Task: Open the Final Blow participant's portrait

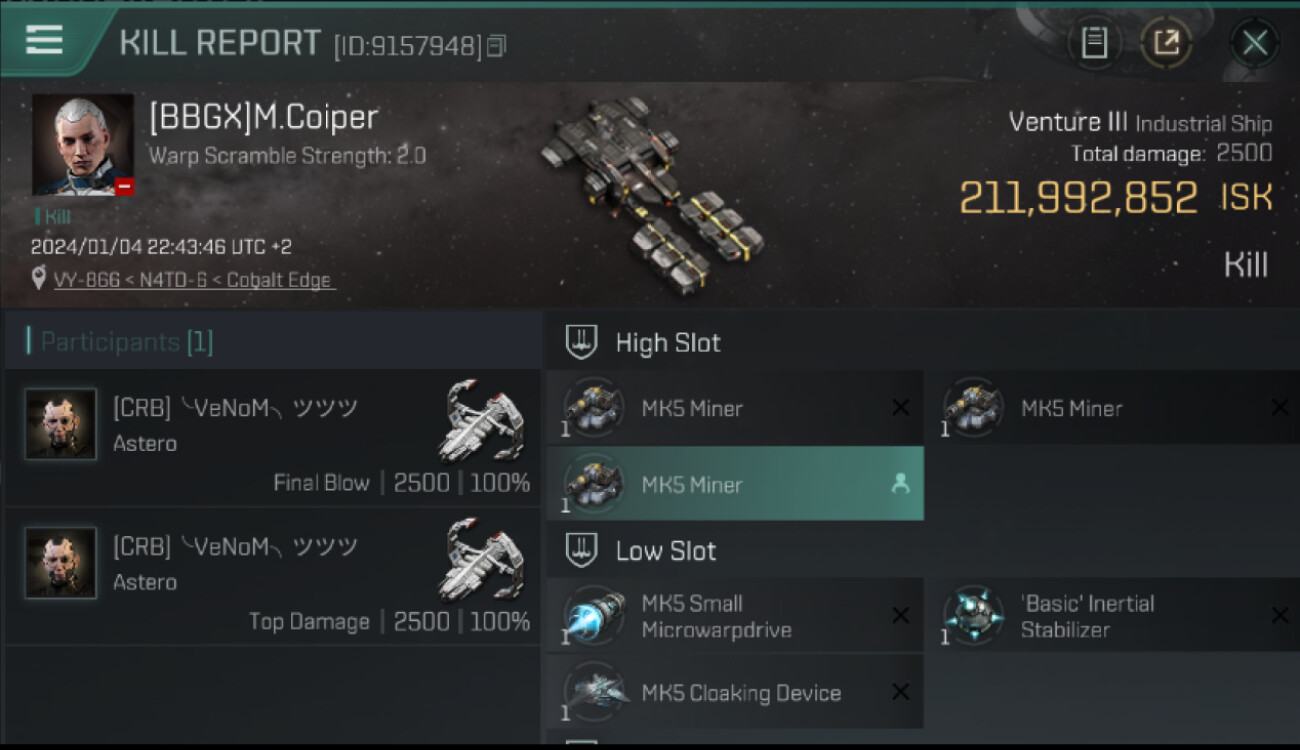Action: (x=61, y=424)
